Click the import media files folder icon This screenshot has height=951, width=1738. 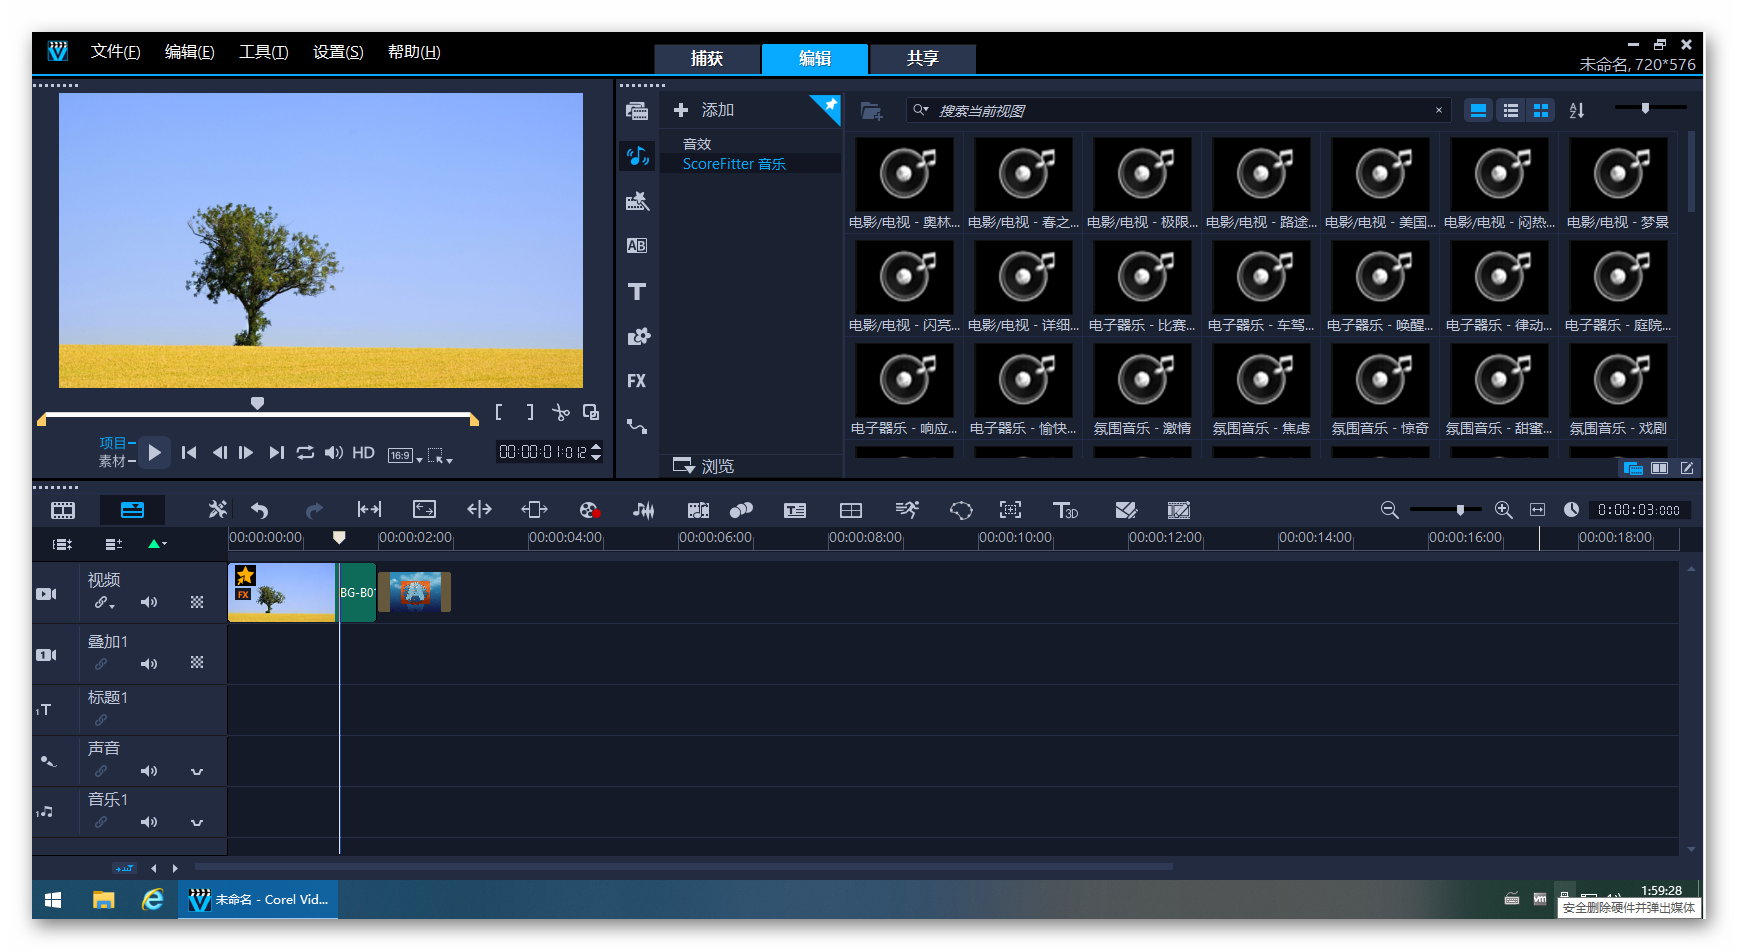[x=871, y=110]
